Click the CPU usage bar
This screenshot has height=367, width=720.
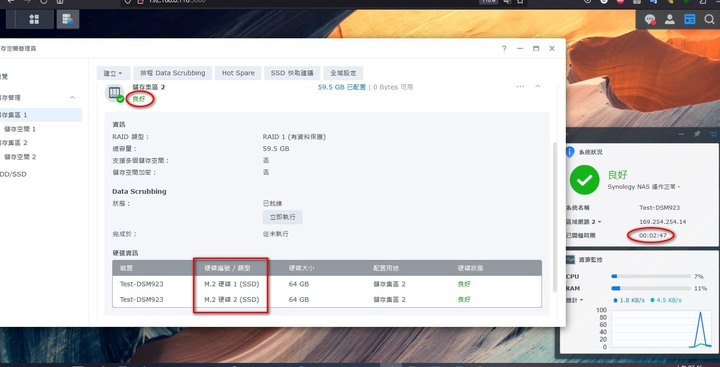click(x=651, y=277)
